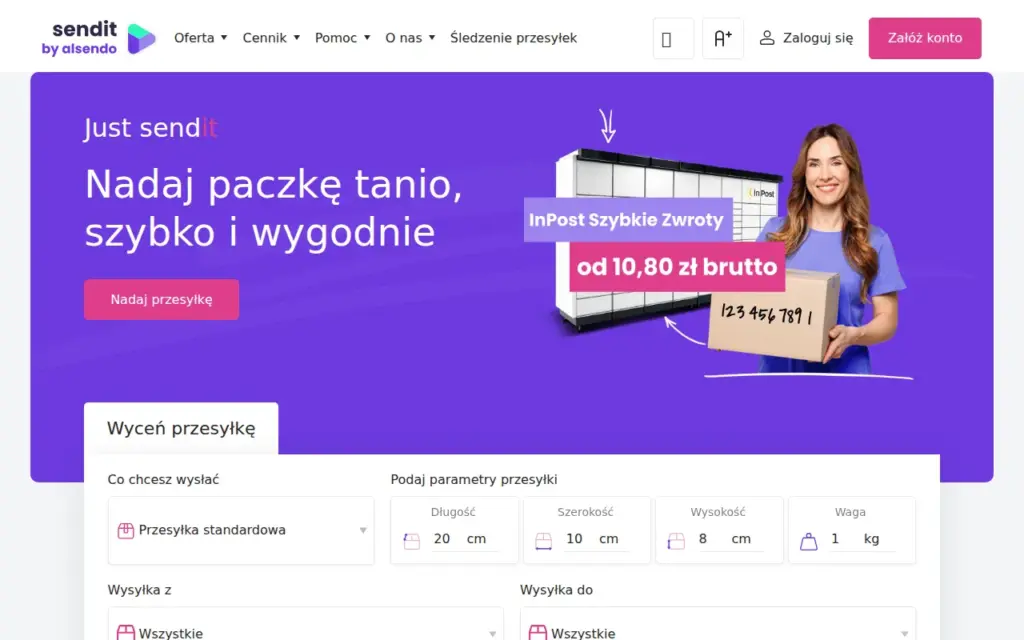The image size is (1024, 640).
Task: Click the user profile icon beside Zaloguj się
Action: click(x=767, y=38)
